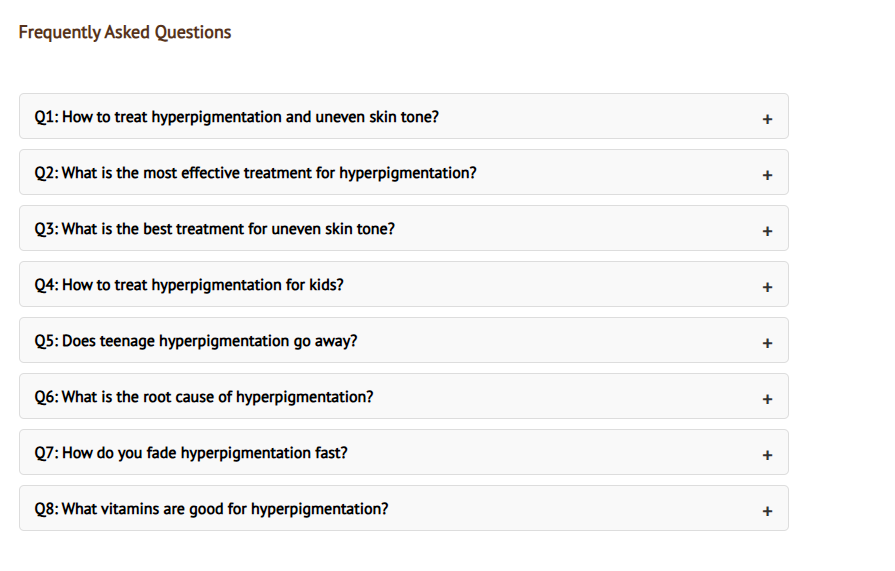
Task: Click the plus icon for Q1
Action: [767, 119]
